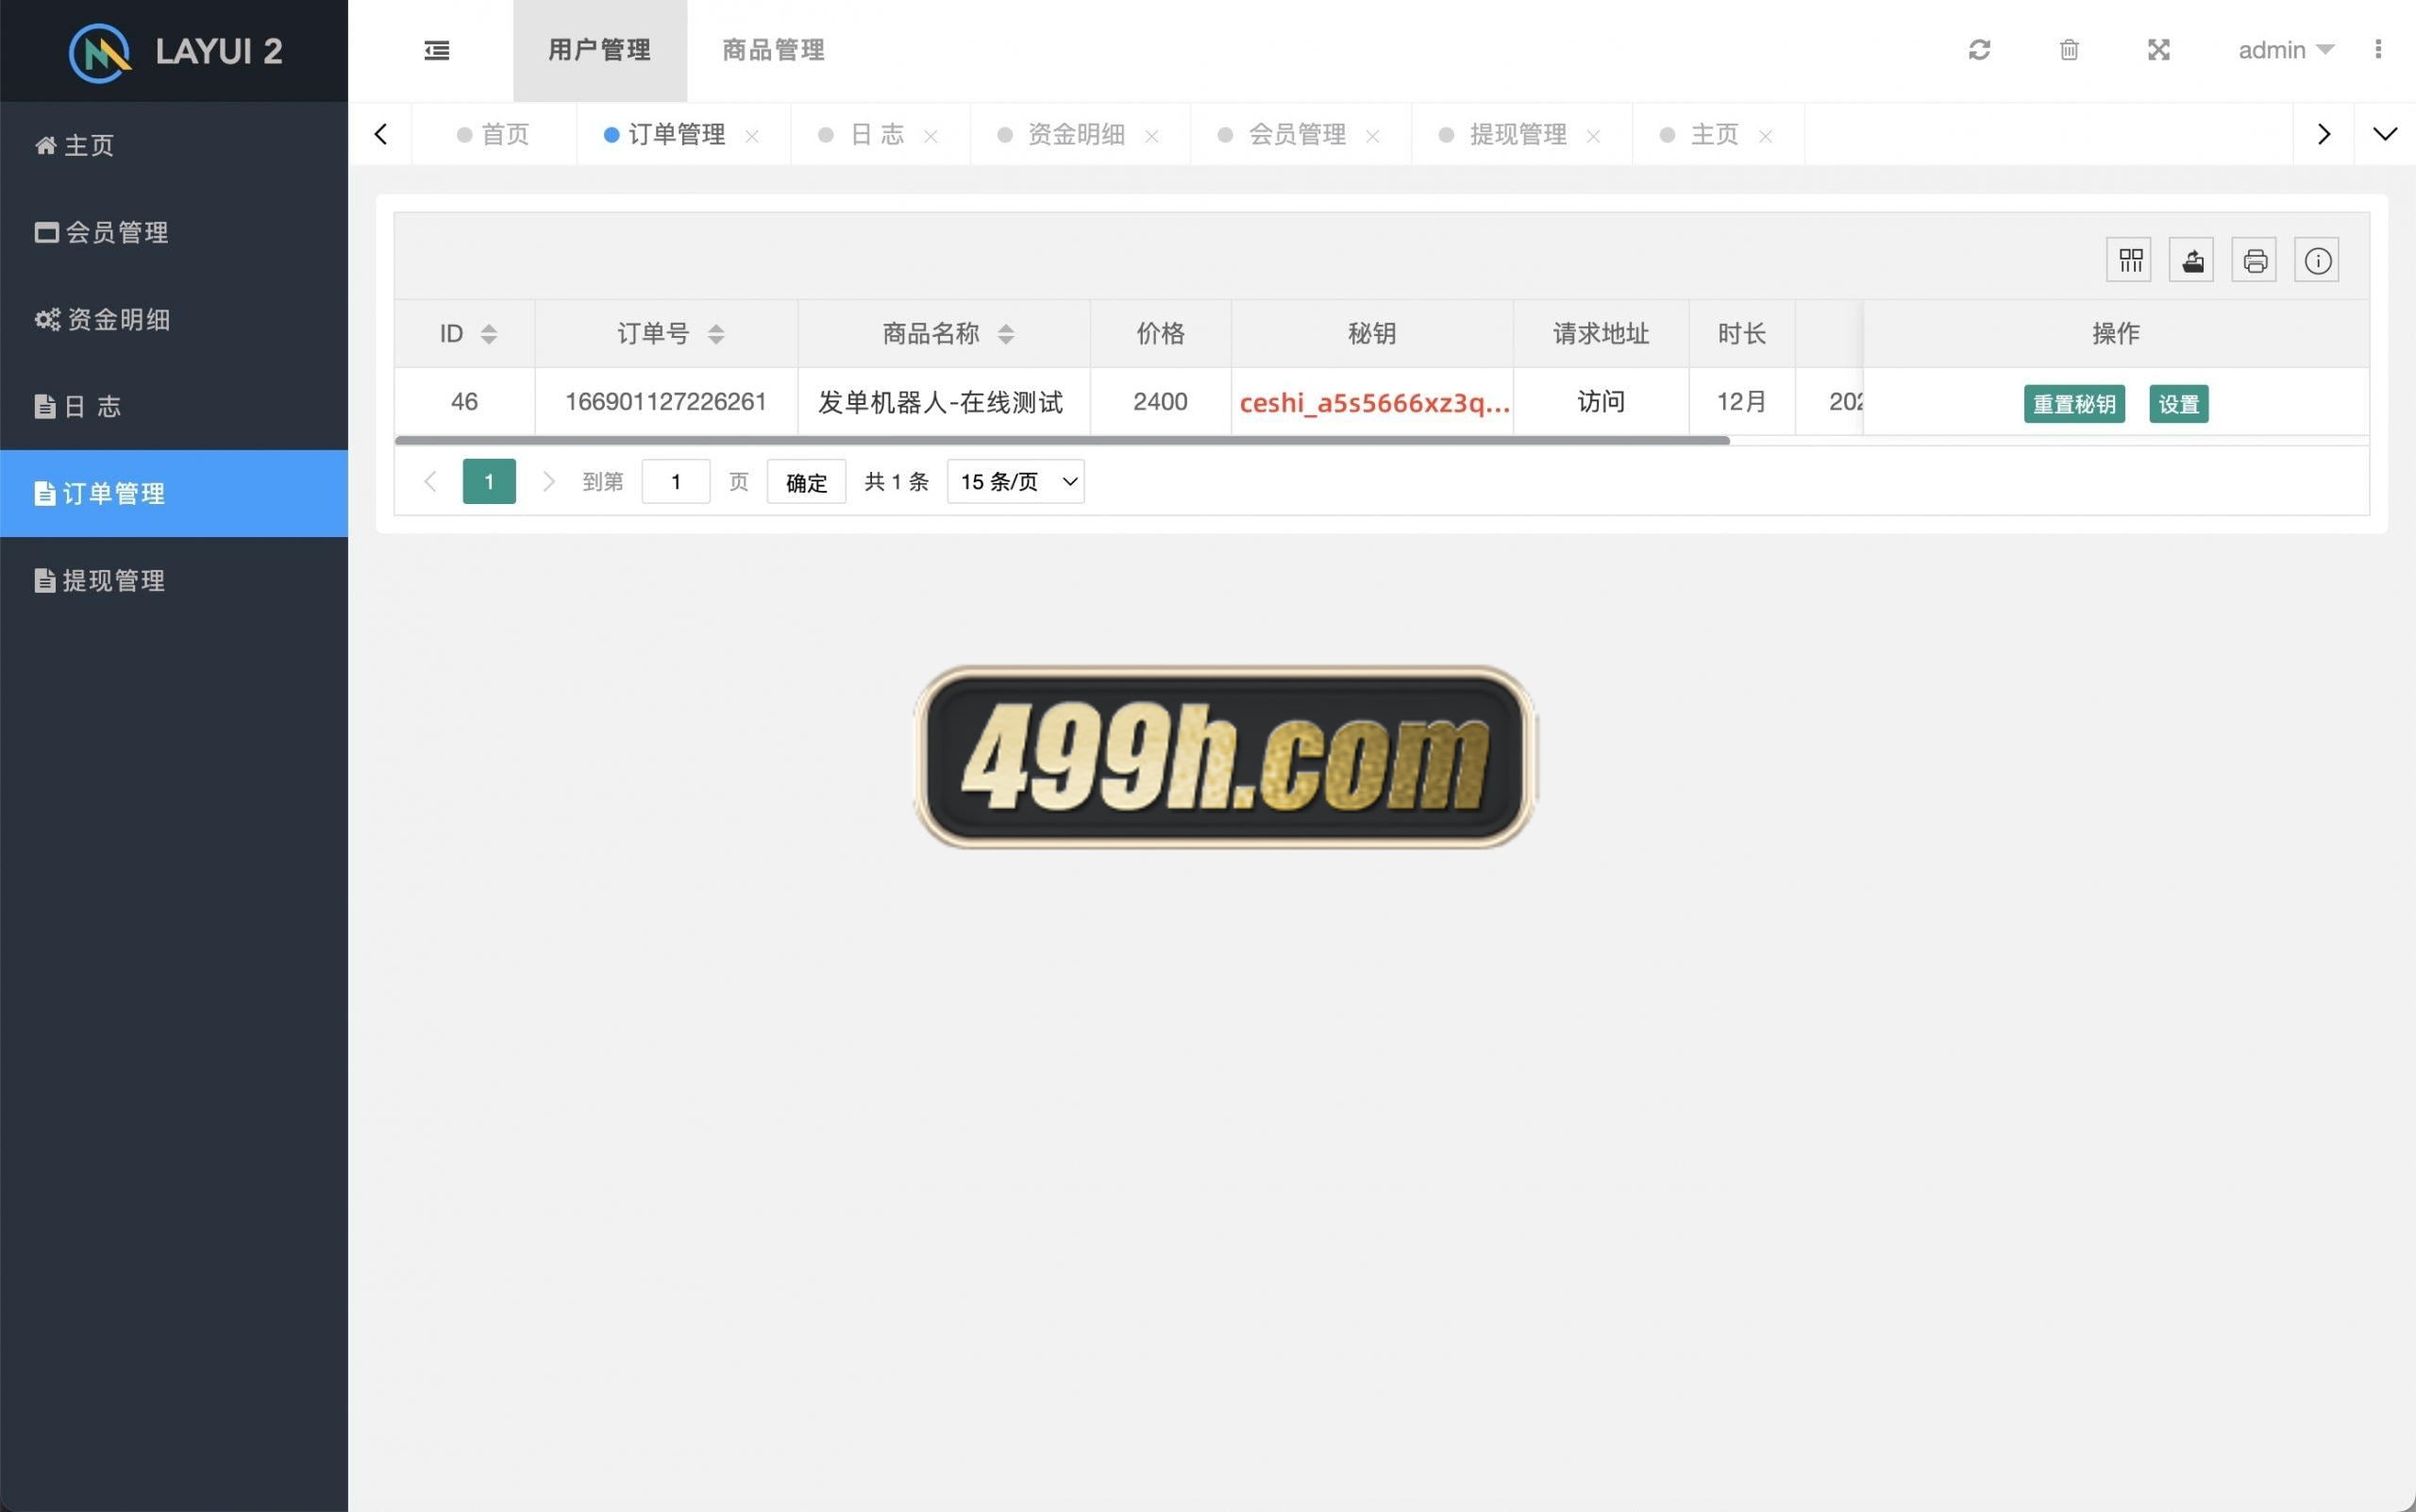Image resolution: width=2416 pixels, height=1512 pixels.
Task: Click the refresh icon in the top bar
Action: pos(1979,50)
